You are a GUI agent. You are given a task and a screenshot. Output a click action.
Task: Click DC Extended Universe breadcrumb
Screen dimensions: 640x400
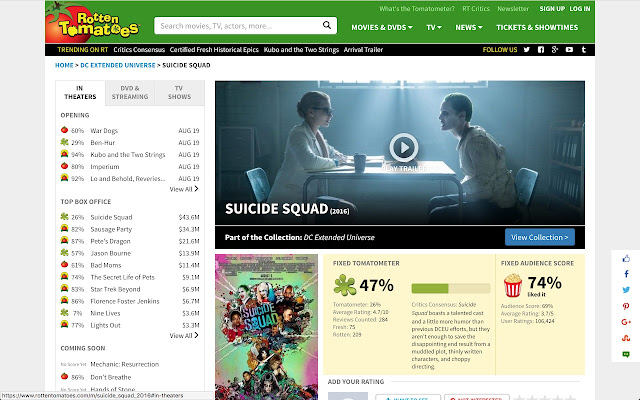[118, 65]
